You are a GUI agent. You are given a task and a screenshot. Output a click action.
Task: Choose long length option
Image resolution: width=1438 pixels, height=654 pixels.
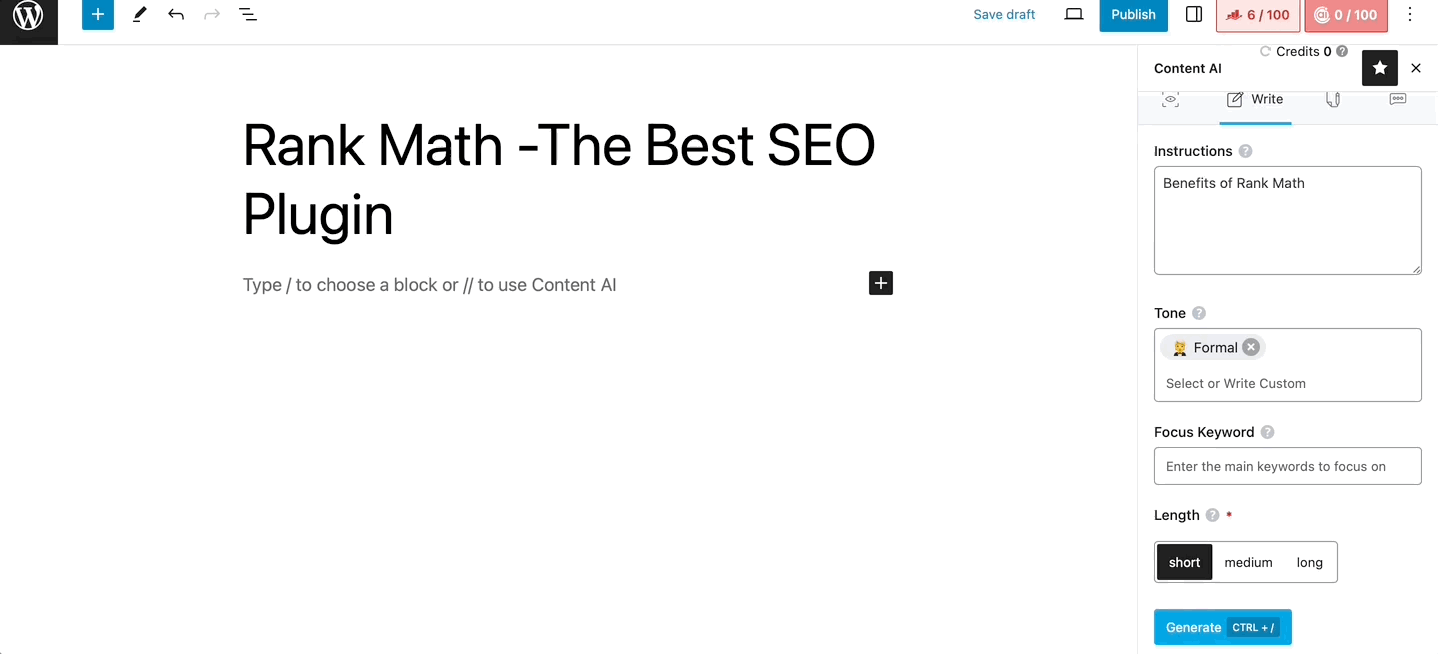tap(1309, 562)
